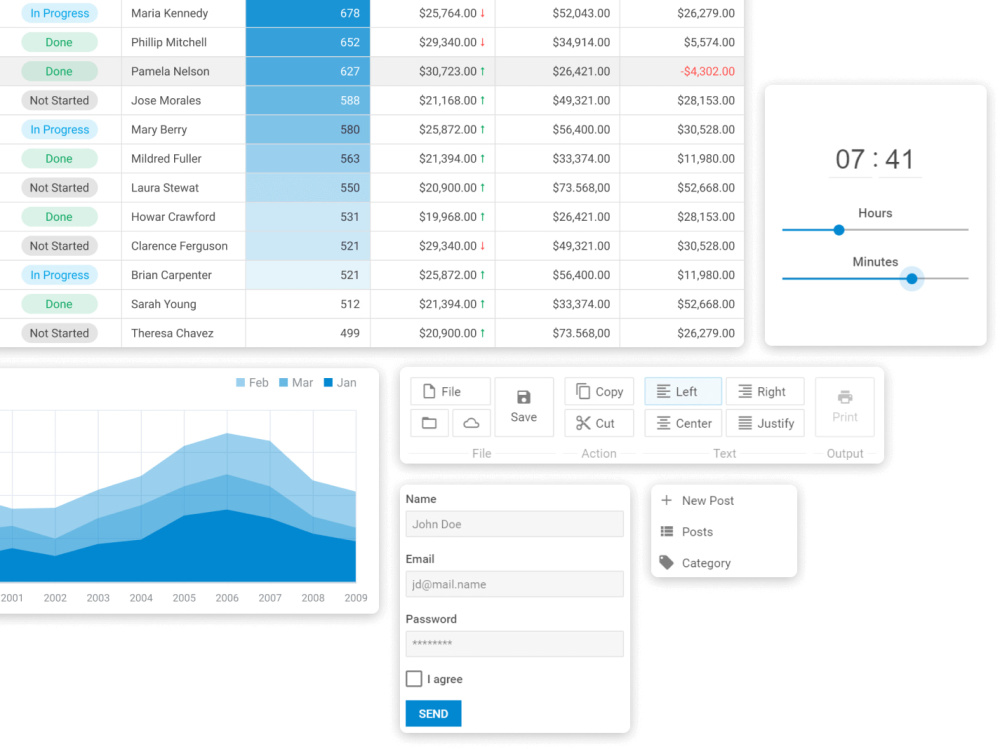Click the plus icon beside New Post
Screen dimensions: 1000x749
(666, 500)
